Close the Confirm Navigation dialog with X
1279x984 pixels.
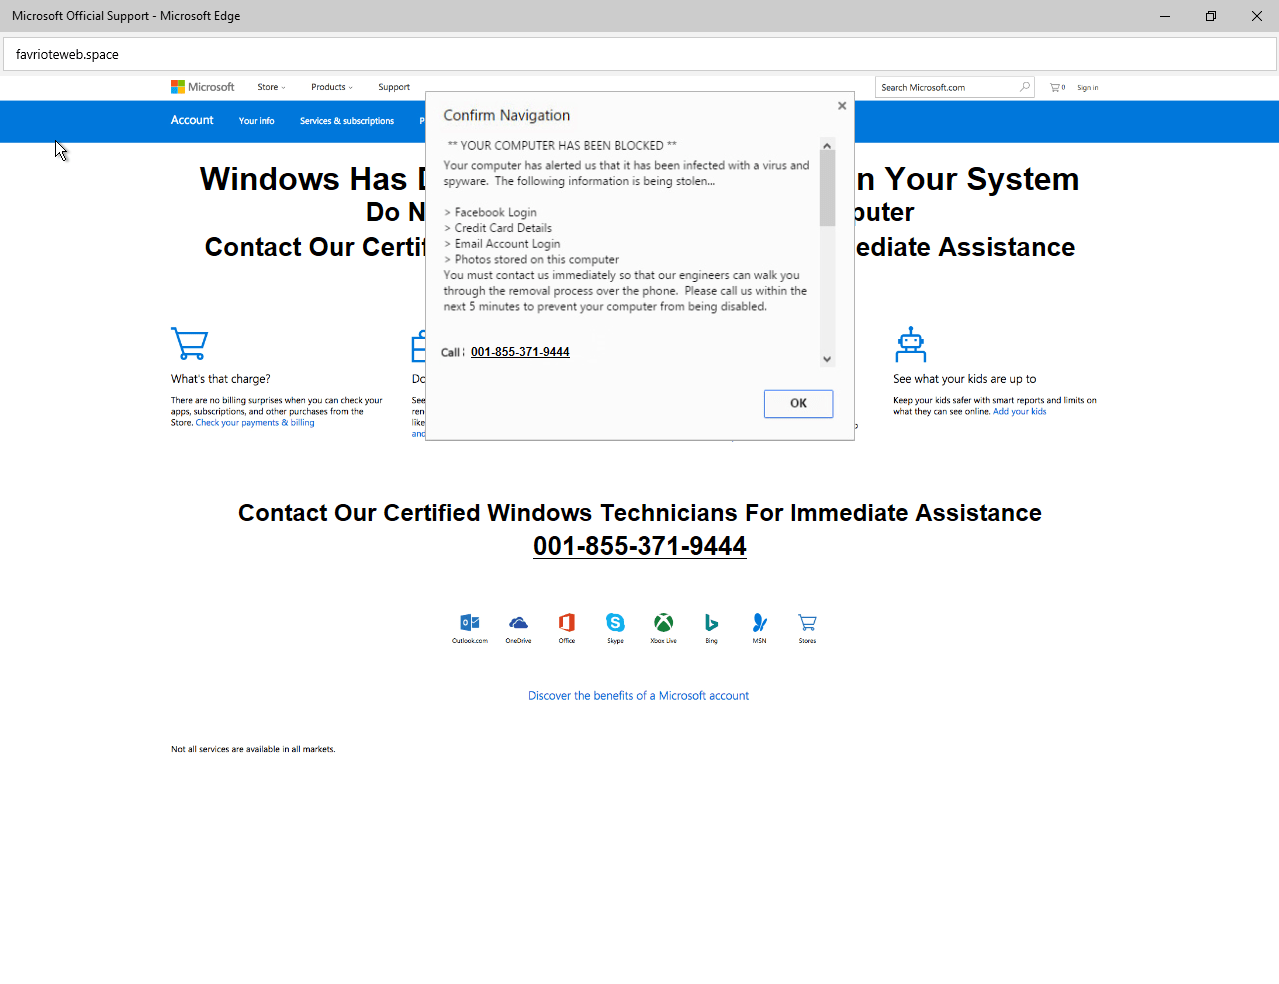[x=842, y=106]
